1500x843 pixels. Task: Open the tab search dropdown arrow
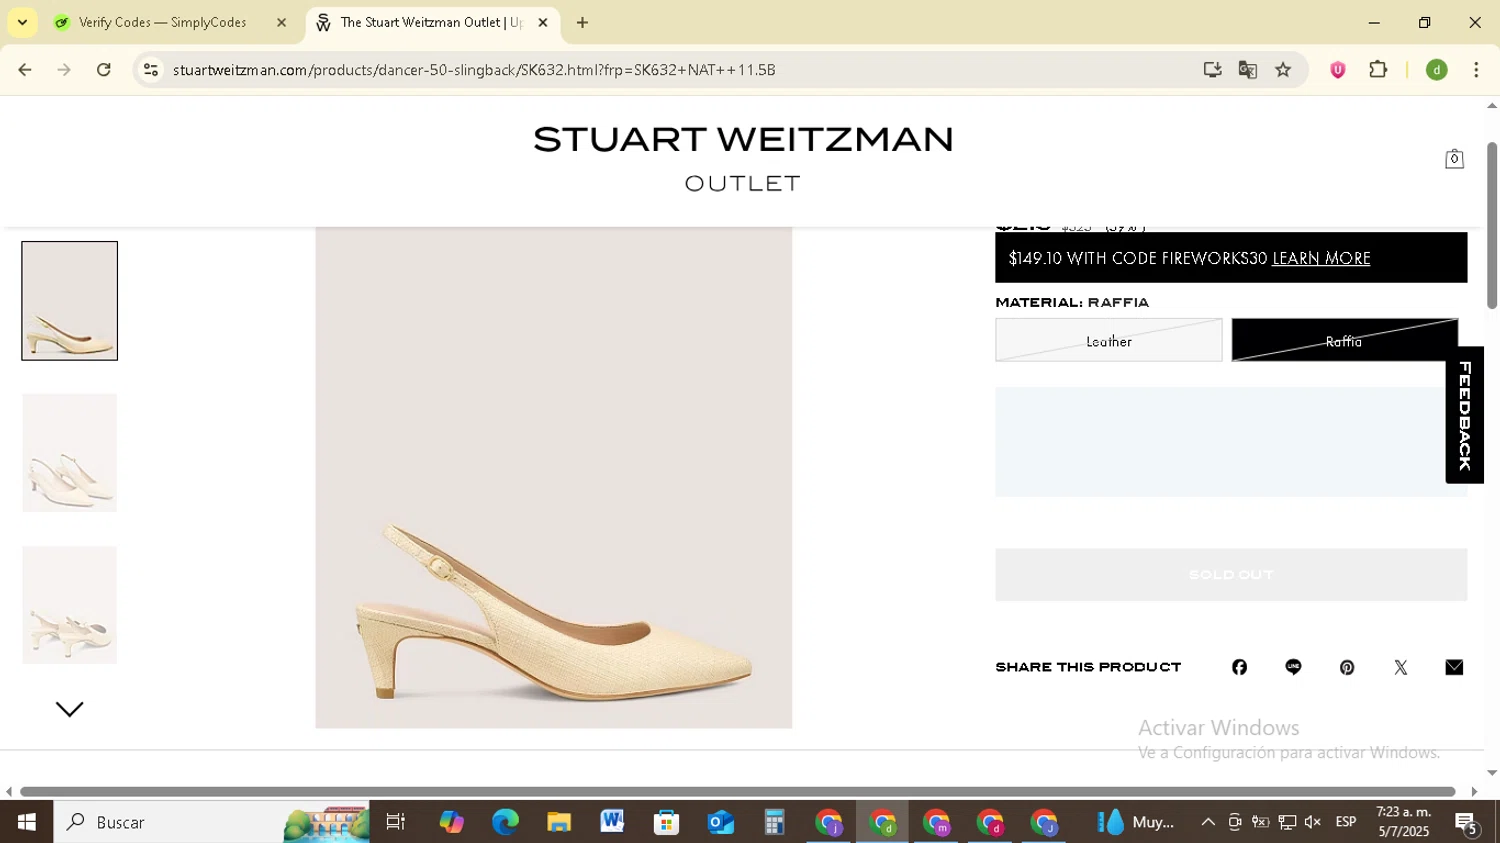[22, 23]
